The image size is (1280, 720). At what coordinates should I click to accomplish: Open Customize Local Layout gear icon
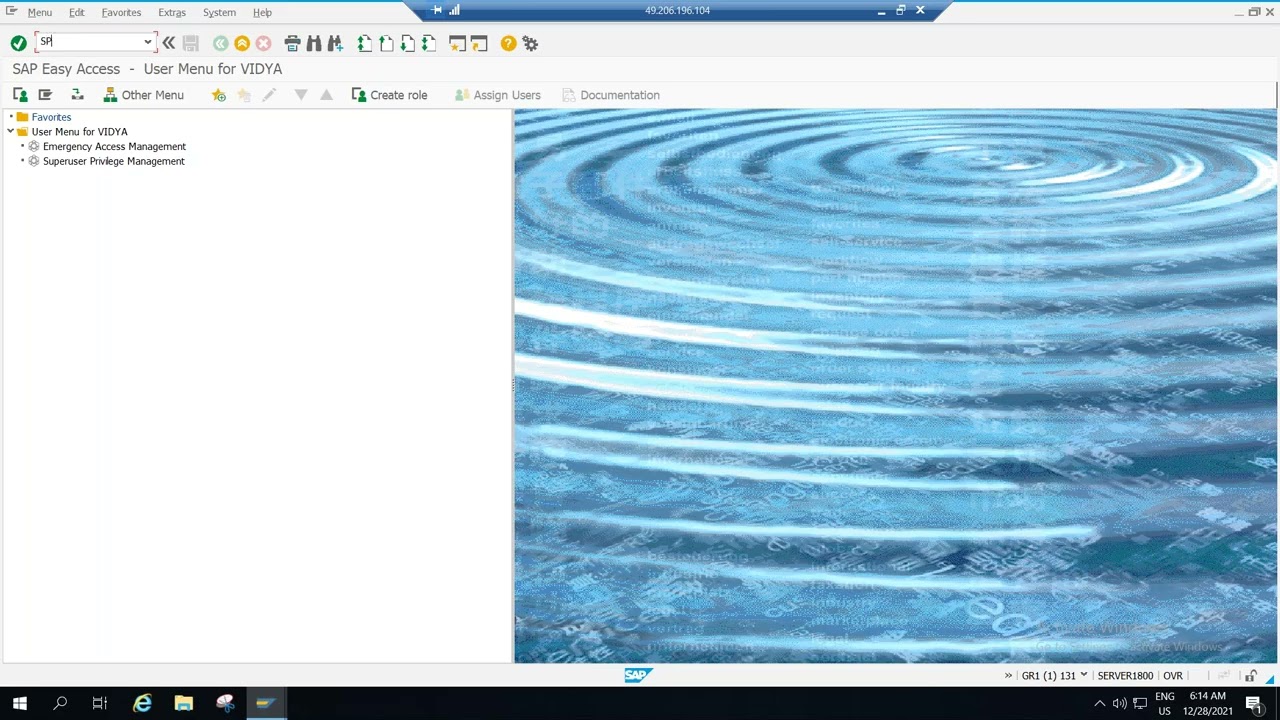(530, 43)
